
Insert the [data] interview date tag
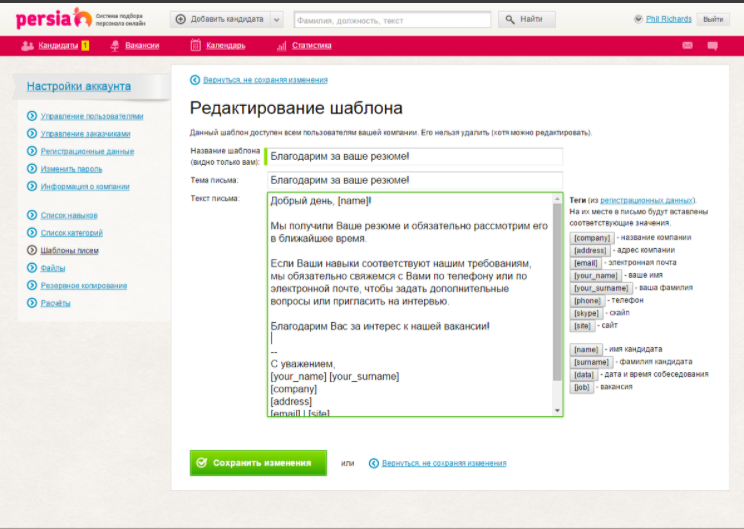click(584, 375)
